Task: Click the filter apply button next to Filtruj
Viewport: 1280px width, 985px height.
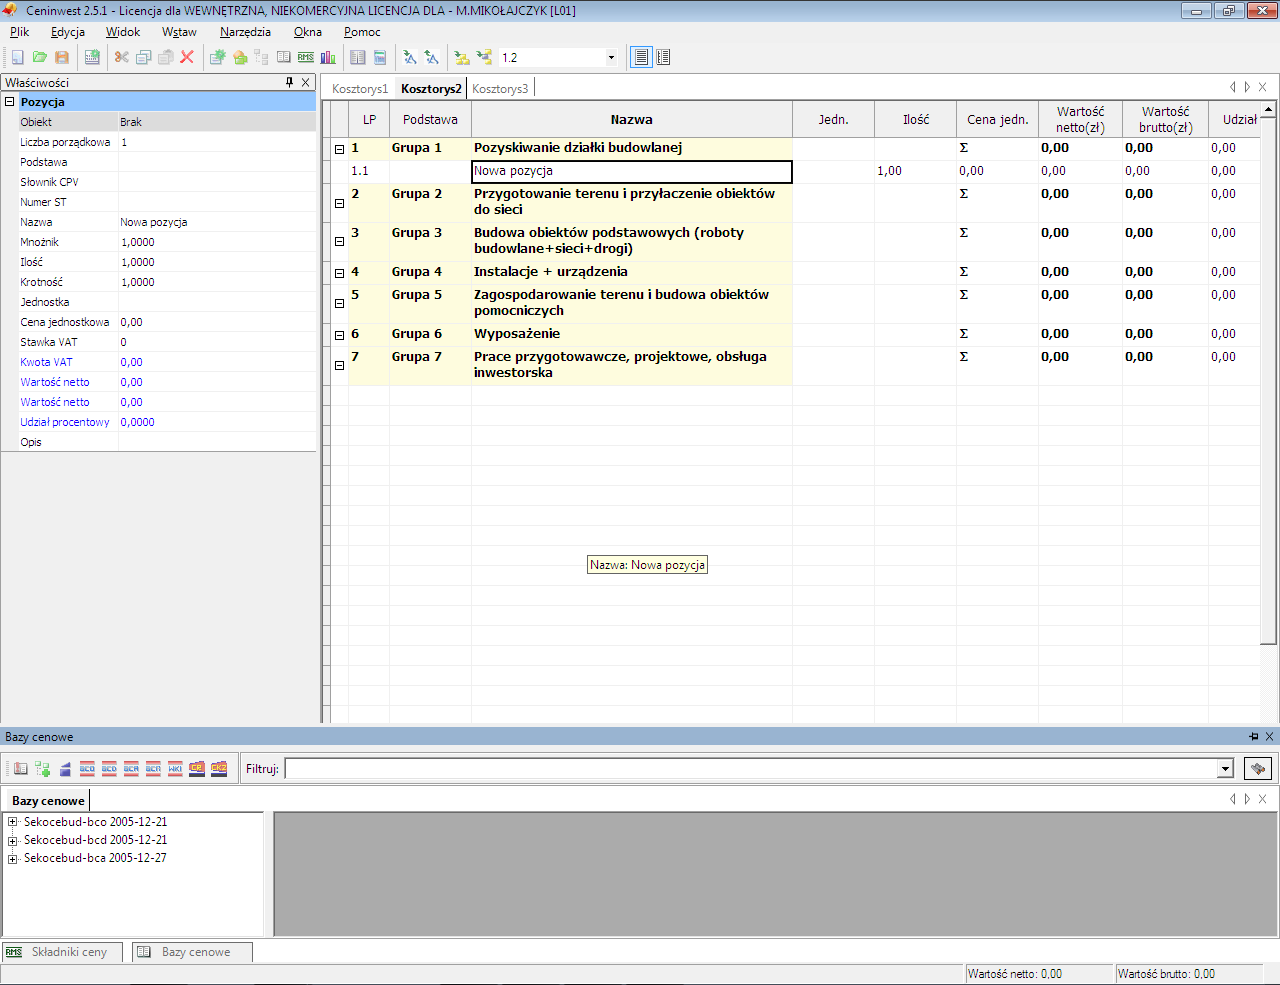Action: point(1258,768)
